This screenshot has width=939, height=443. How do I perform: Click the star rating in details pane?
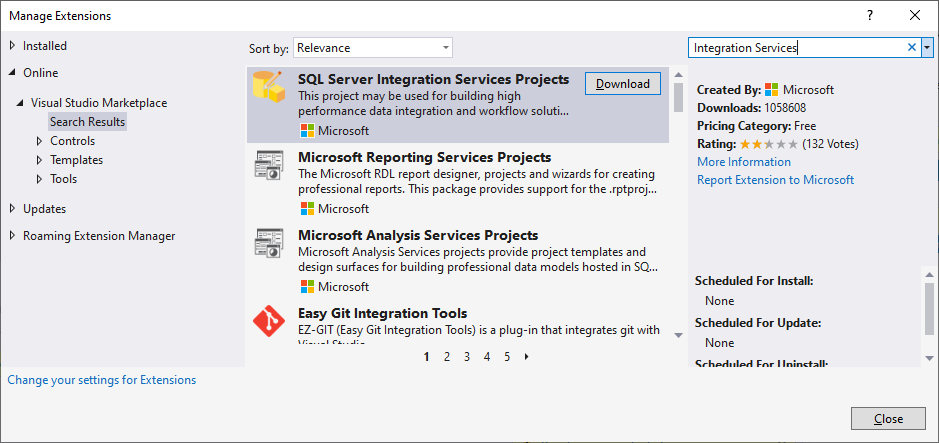pos(769,144)
